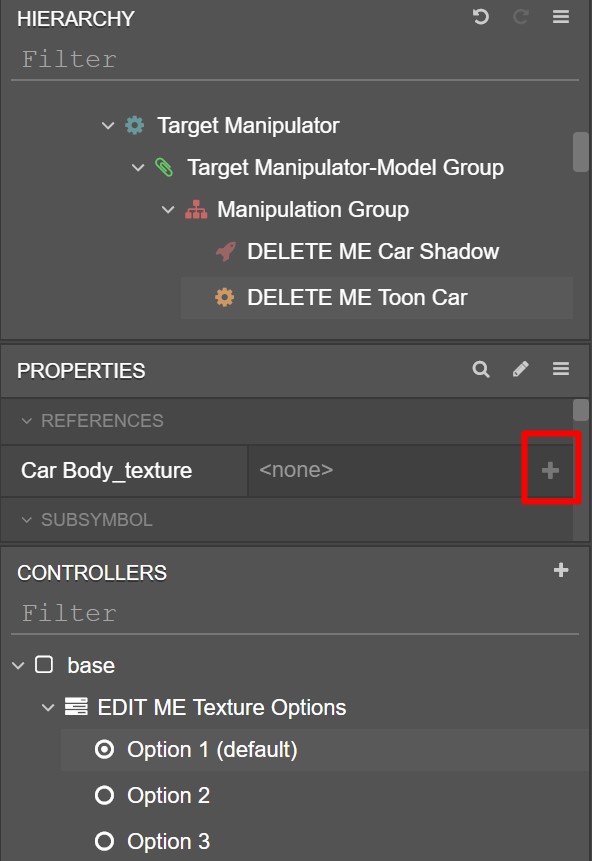Add reference with plus icon beside Car Body_texture
The height and width of the screenshot is (861, 592).
[x=550, y=470]
